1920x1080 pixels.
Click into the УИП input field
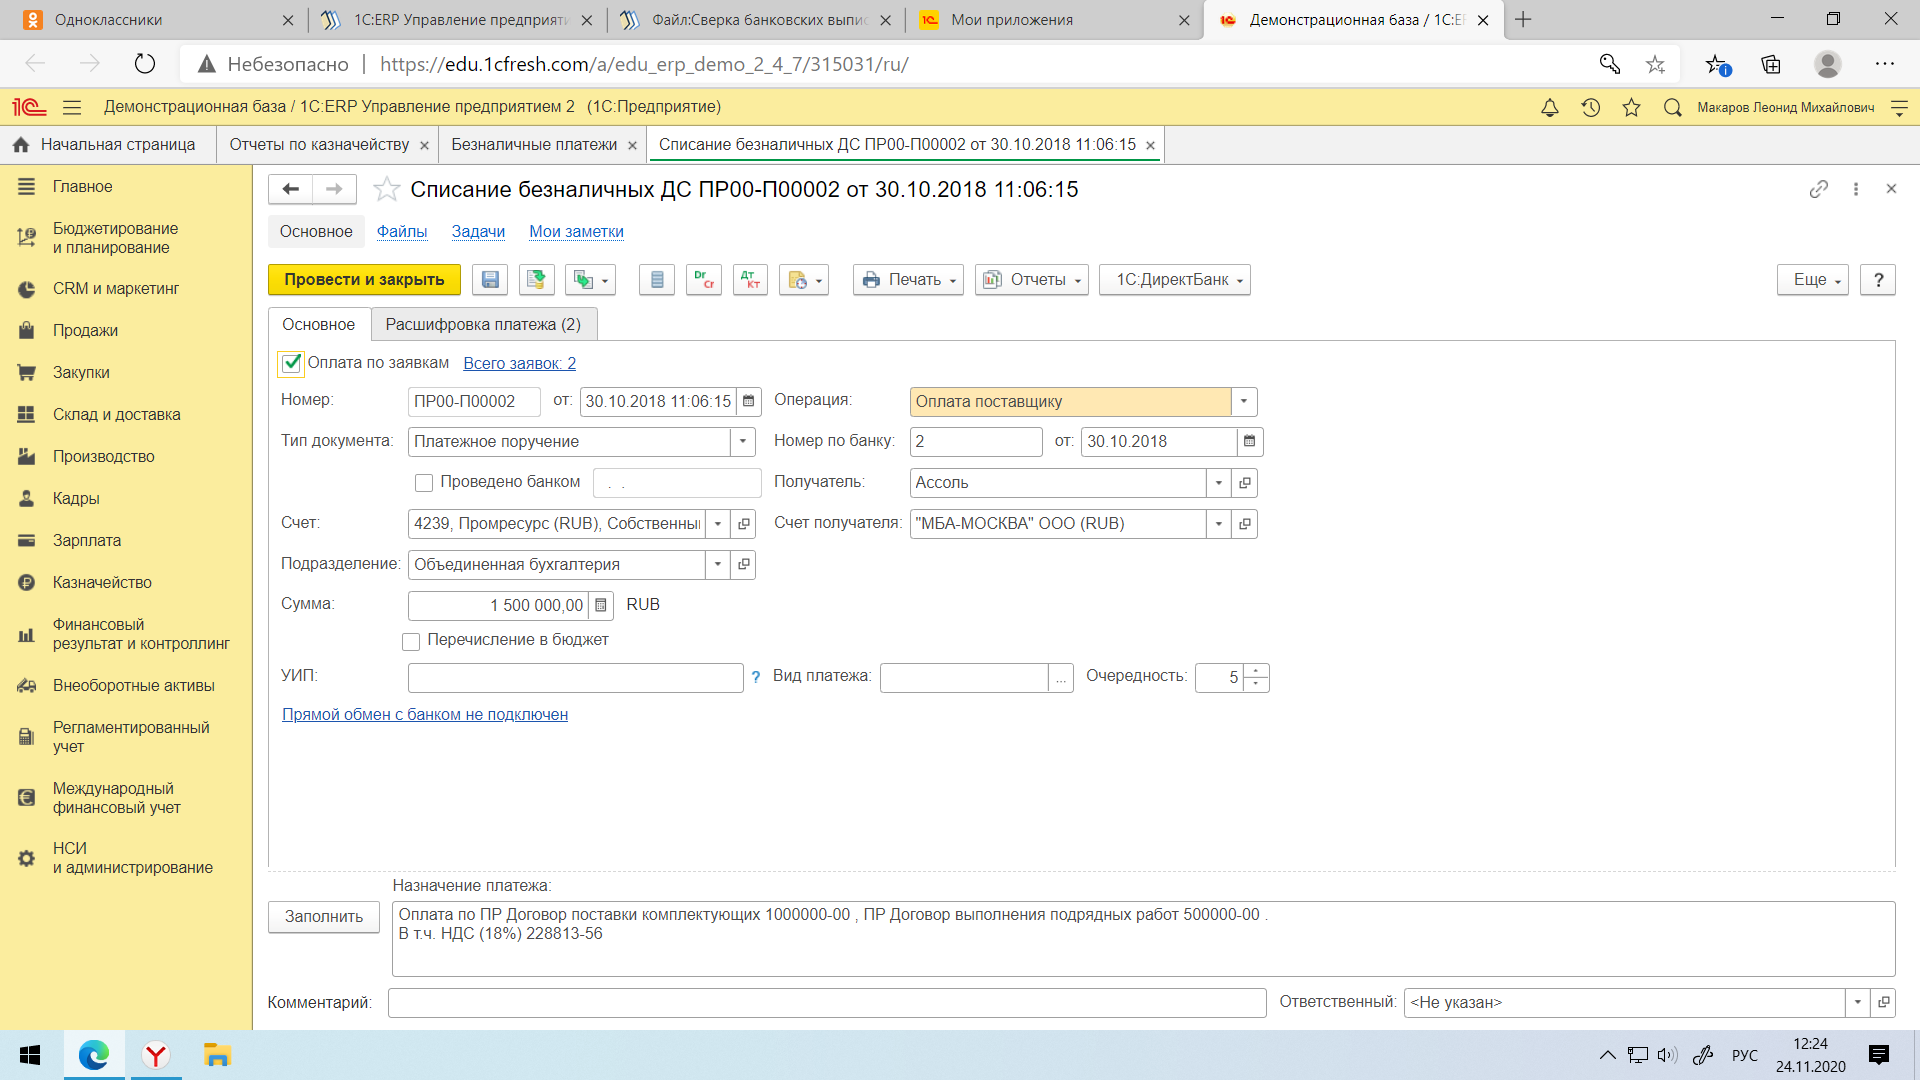(x=575, y=677)
